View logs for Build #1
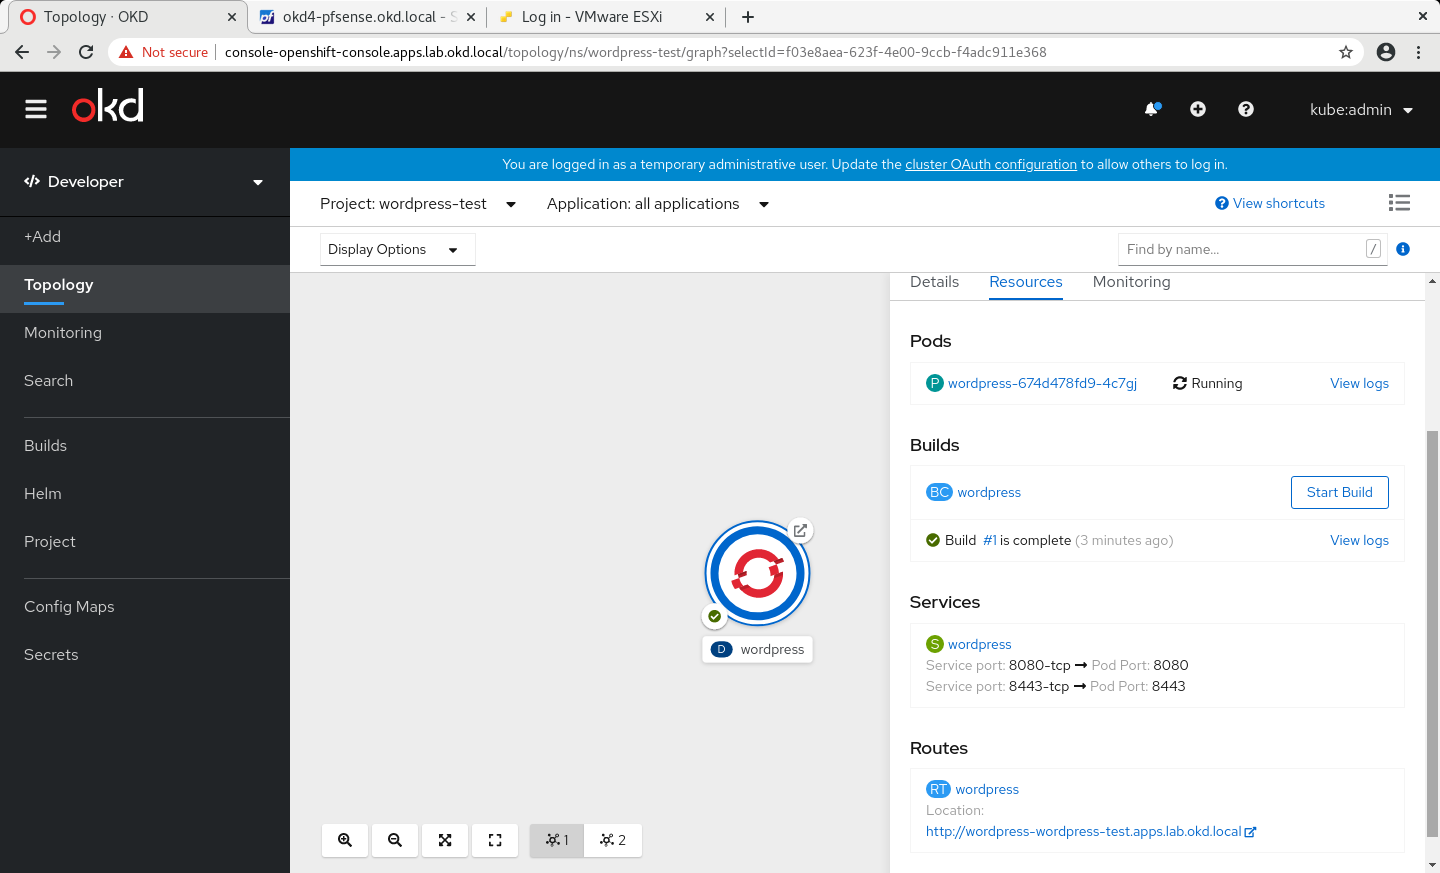This screenshot has height=873, width=1440. 1359,540
